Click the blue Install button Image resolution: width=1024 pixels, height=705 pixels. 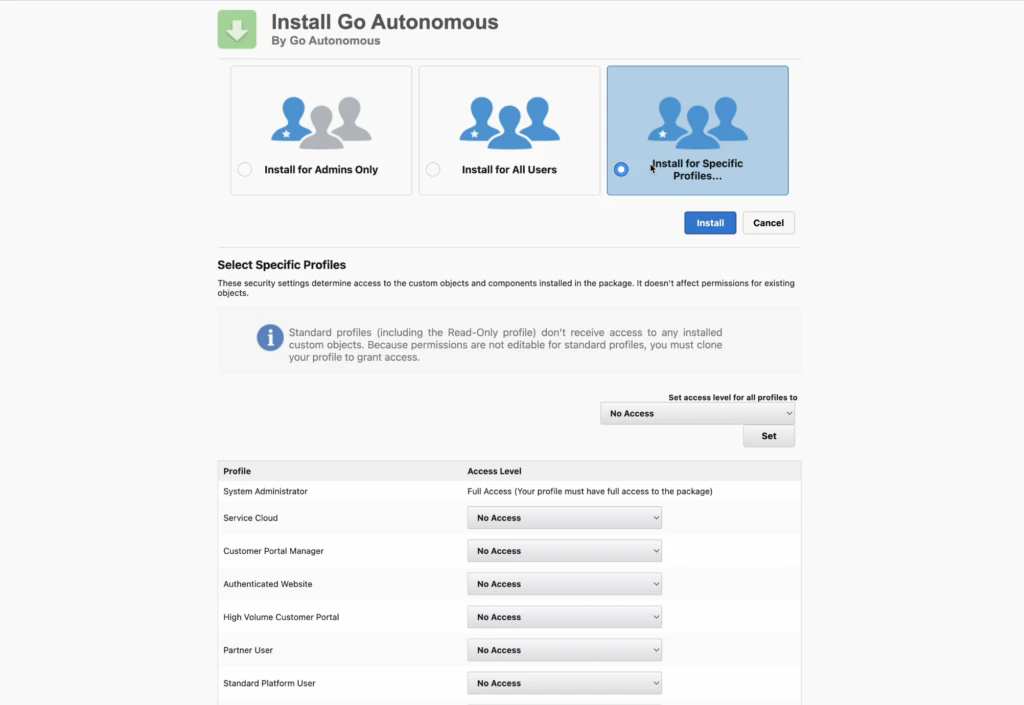click(x=710, y=223)
